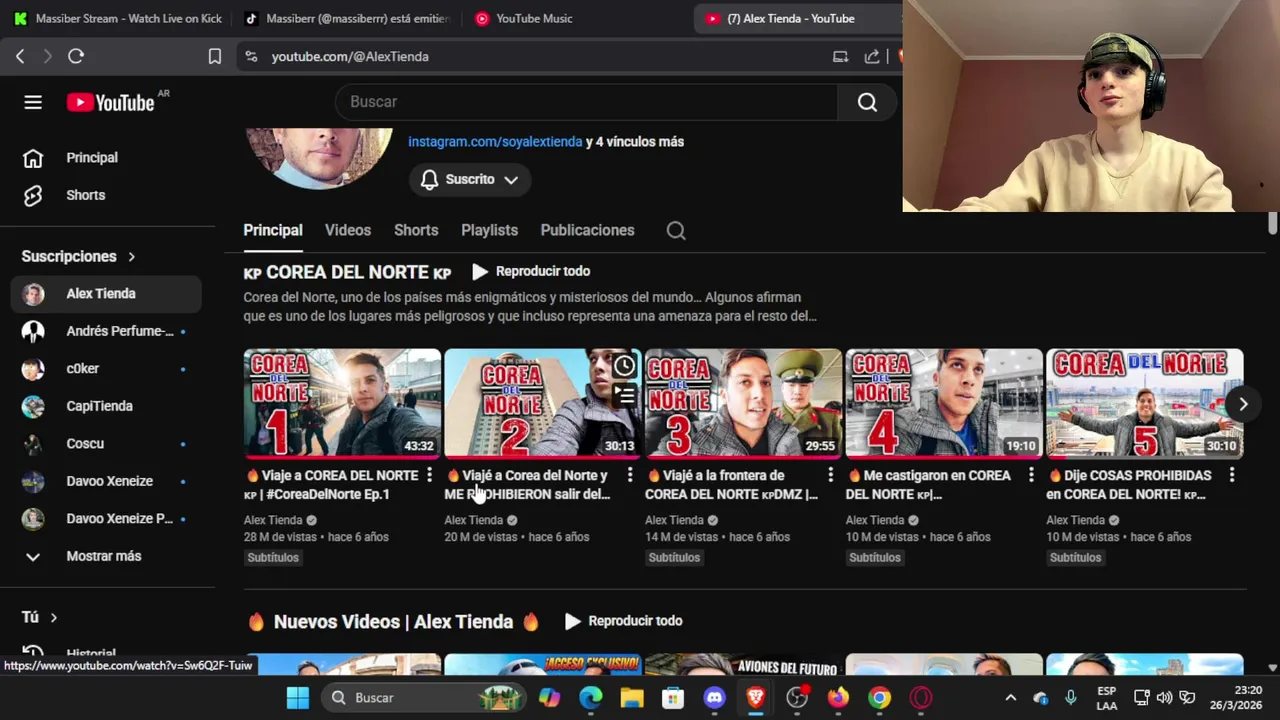Expand the Suscripciones section chevron
This screenshot has height=720, width=1280.
[x=131, y=257]
